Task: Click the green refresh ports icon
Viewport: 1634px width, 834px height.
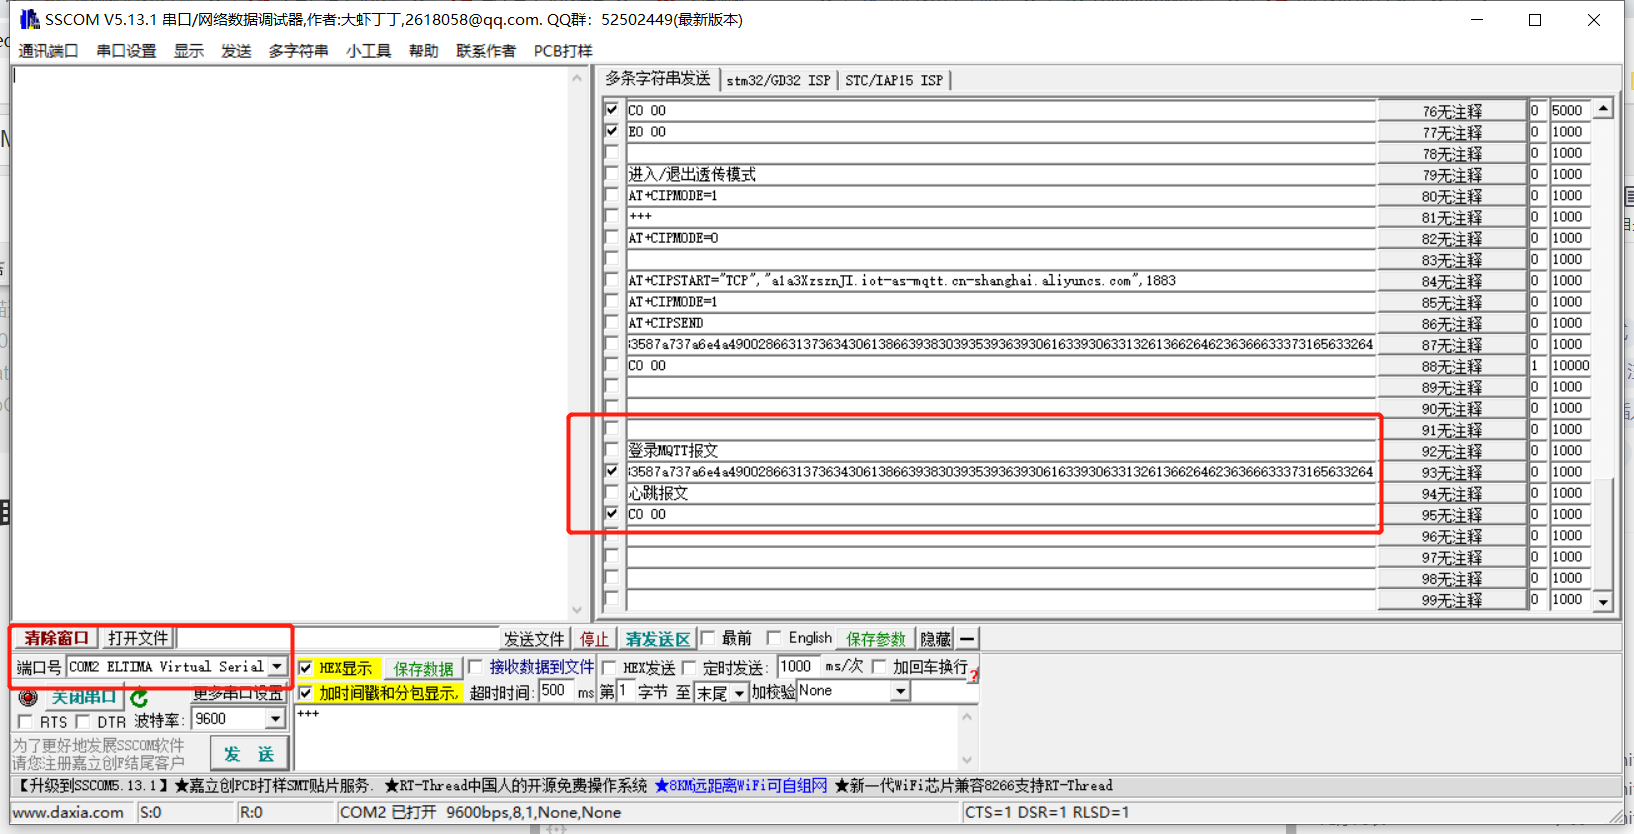Action: pyautogui.click(x=139, y=697)
